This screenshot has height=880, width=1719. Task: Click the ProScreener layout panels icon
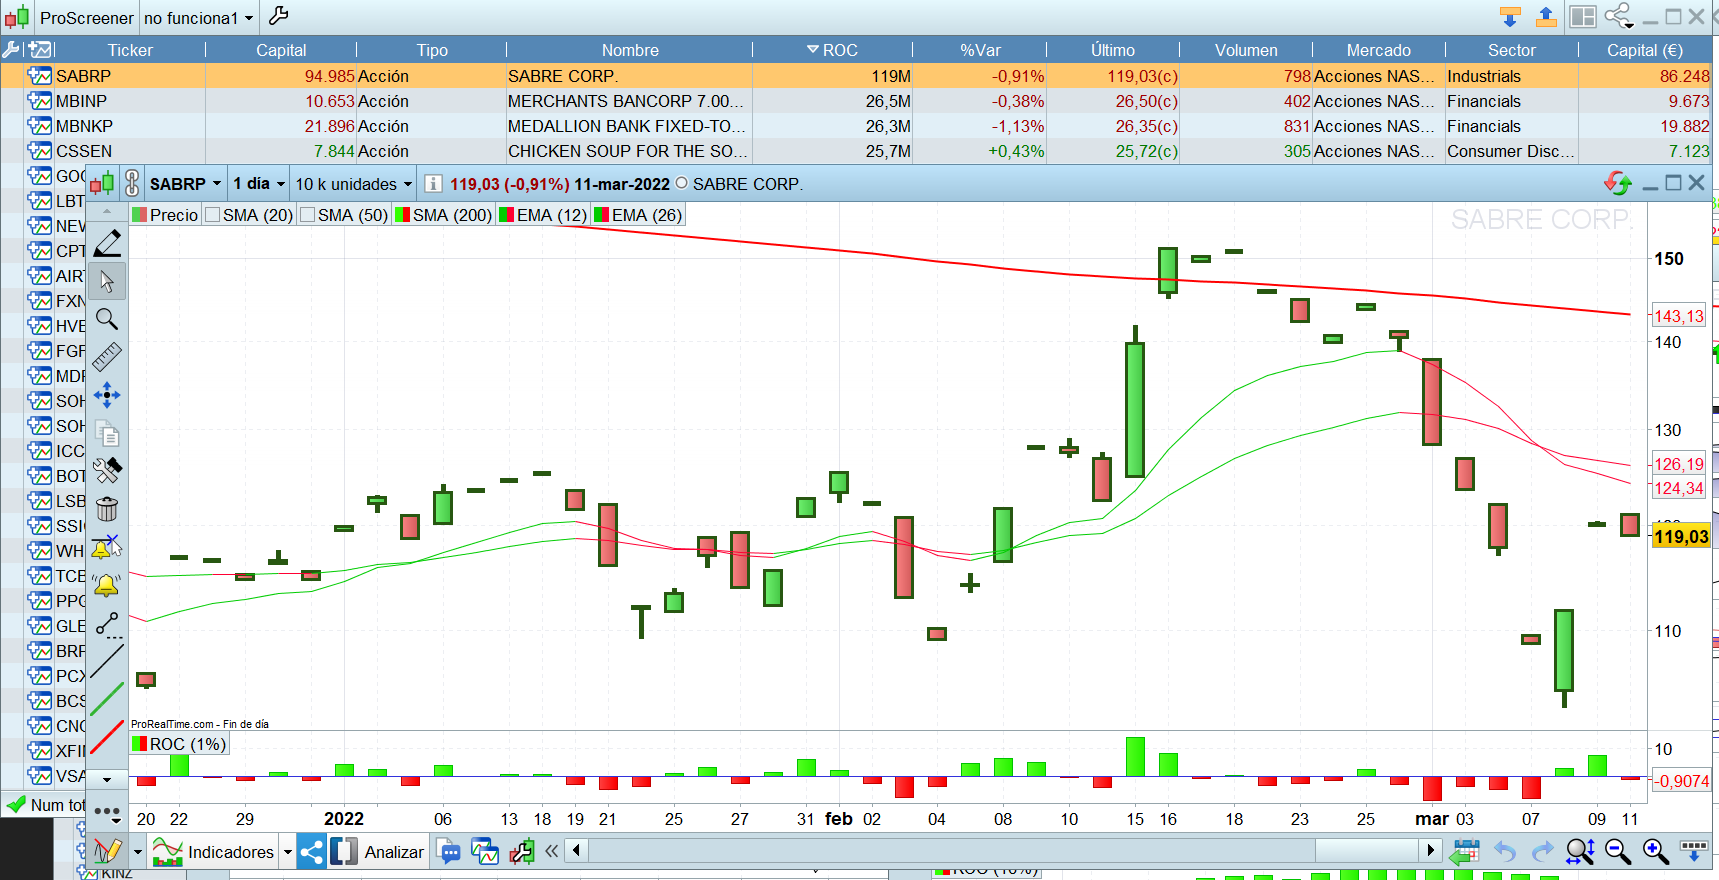pyautogui.click(x=1582, y=16)
